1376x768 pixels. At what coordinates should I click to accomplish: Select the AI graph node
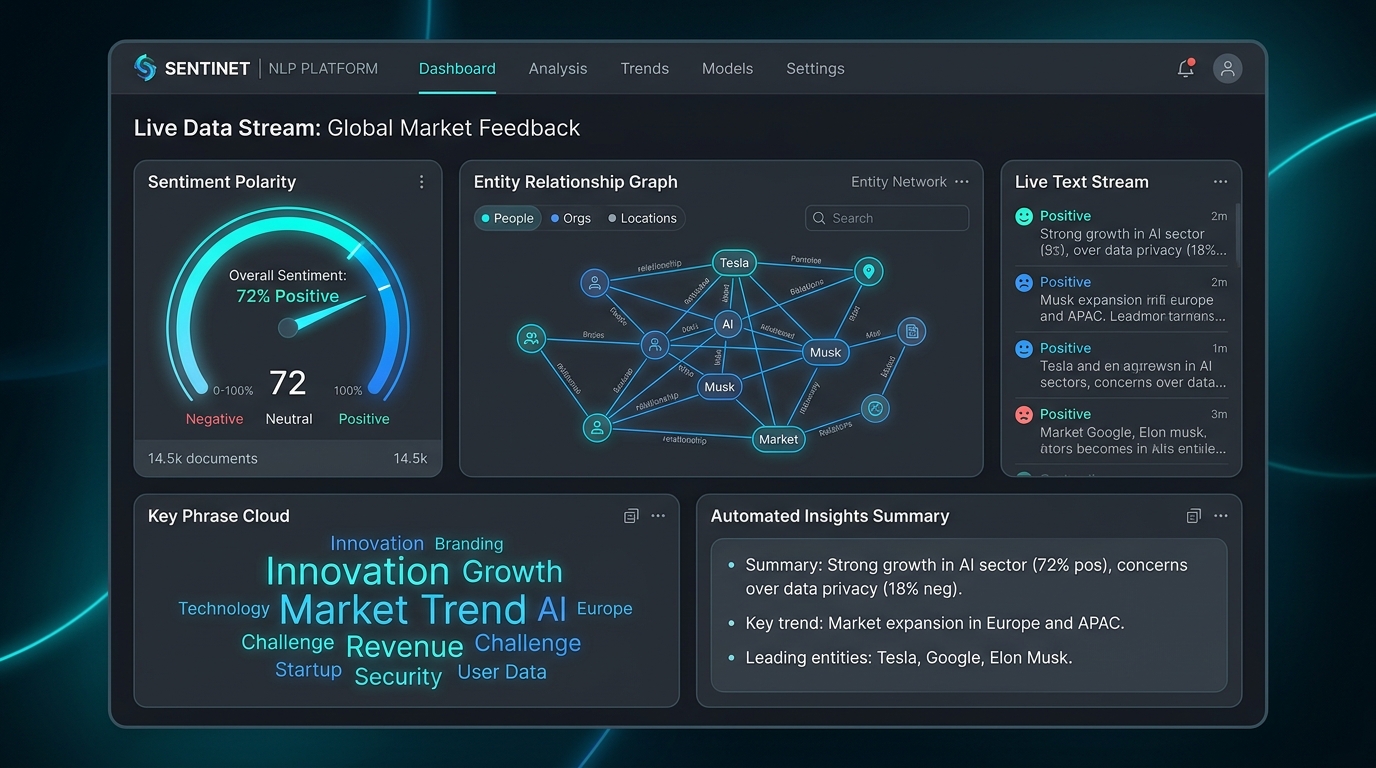[728, 324]
